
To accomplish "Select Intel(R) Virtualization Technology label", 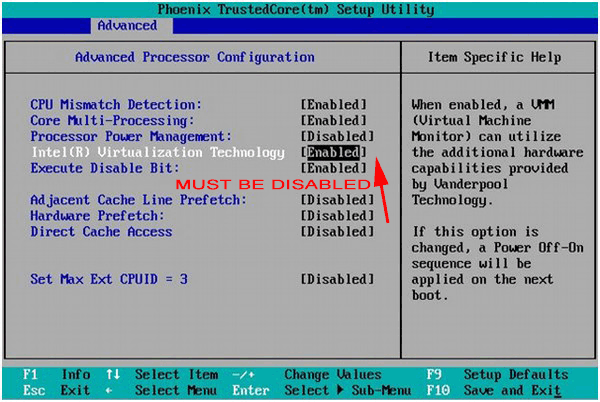I will (x=158, y=152).
